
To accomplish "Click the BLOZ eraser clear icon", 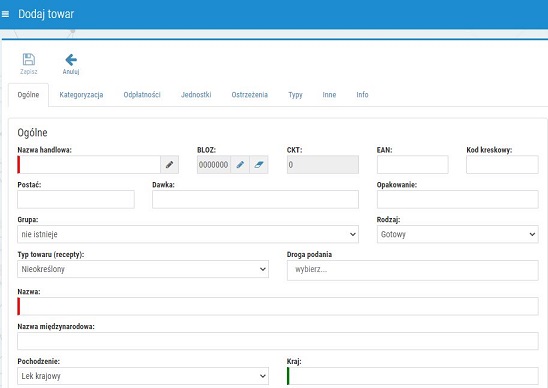I will click(x=259, y=165).
